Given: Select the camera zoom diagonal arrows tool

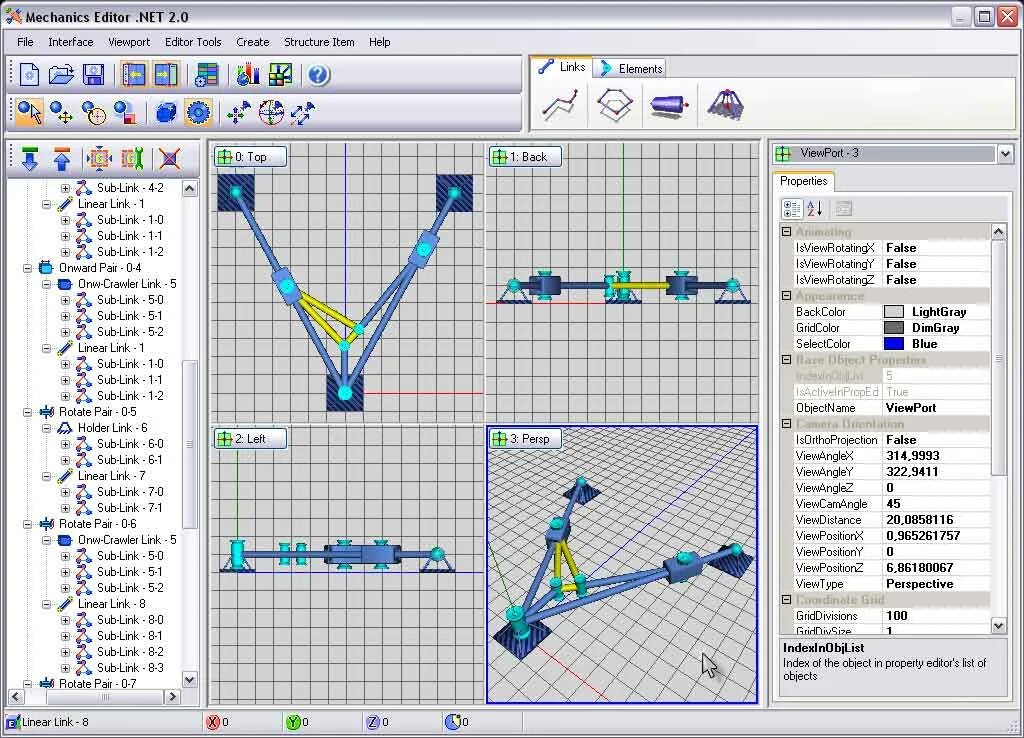Looking at the screenshot, I should point(303,112).
